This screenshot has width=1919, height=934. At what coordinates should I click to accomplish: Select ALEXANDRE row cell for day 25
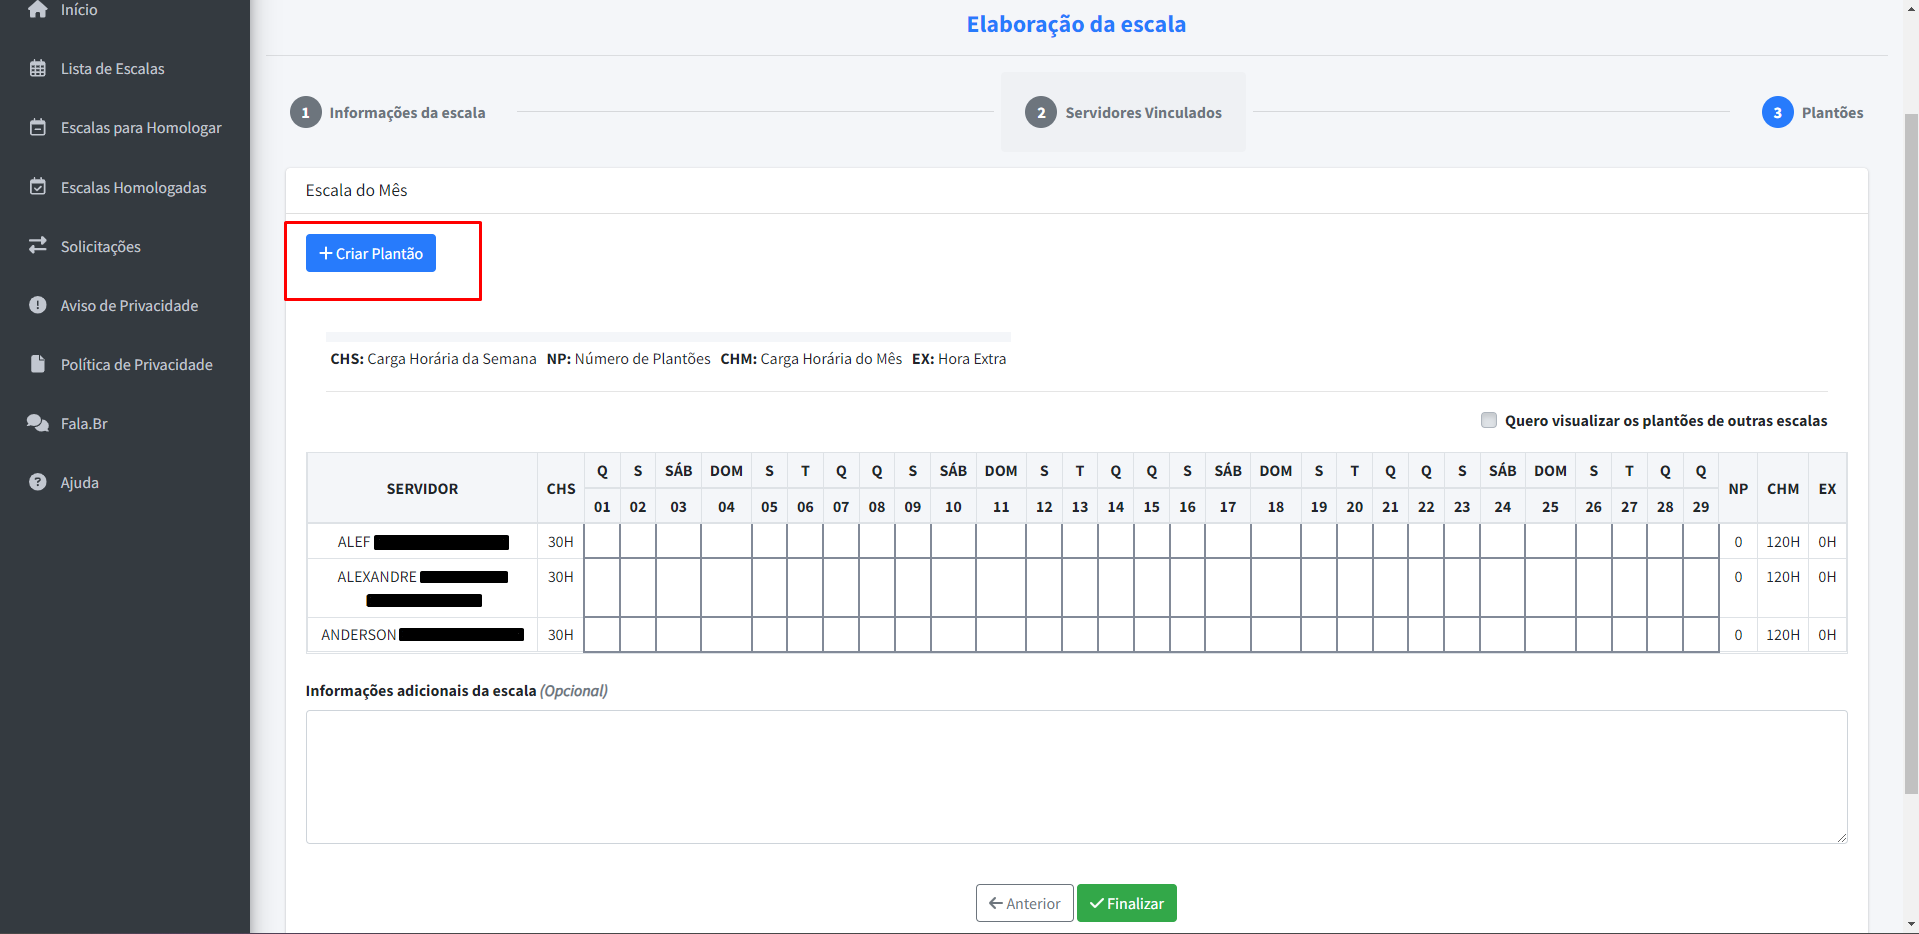(x=1550, y=588)
